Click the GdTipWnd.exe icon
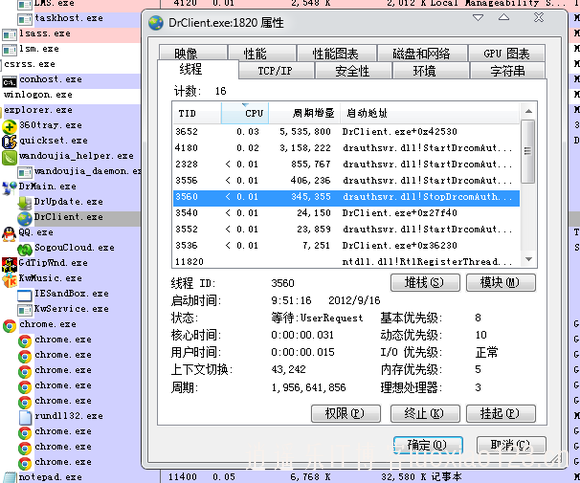Viewport: 580px width, 483px height. 9,264
